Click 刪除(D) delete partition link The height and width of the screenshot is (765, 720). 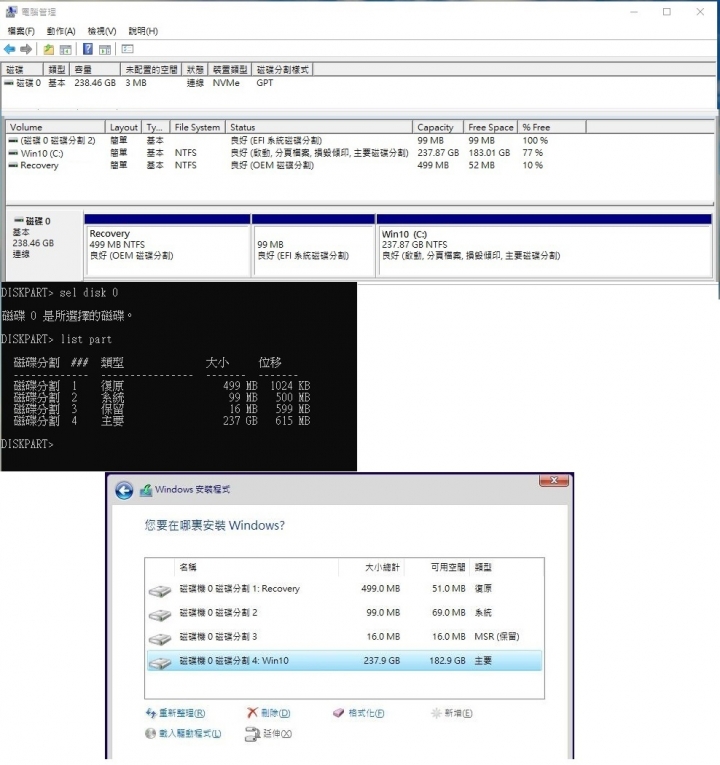pos(269,713)
